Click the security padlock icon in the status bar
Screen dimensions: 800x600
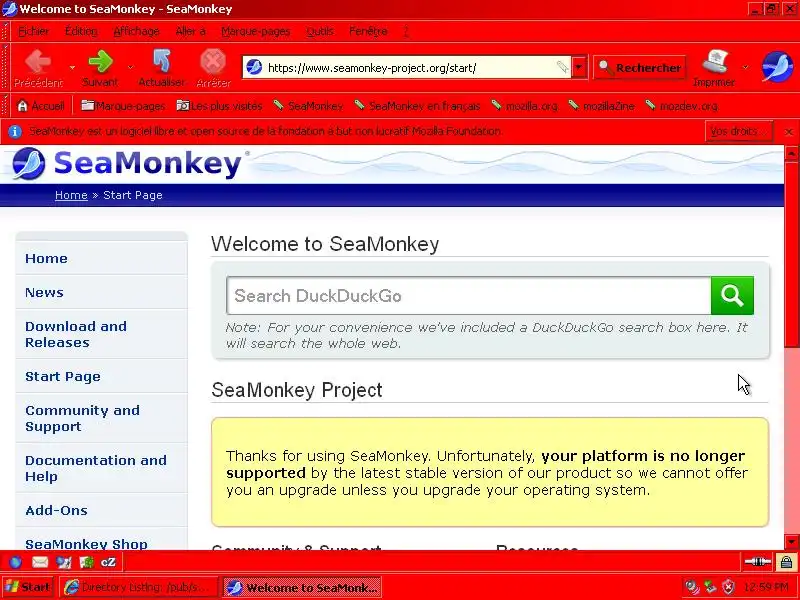[786, 562]
